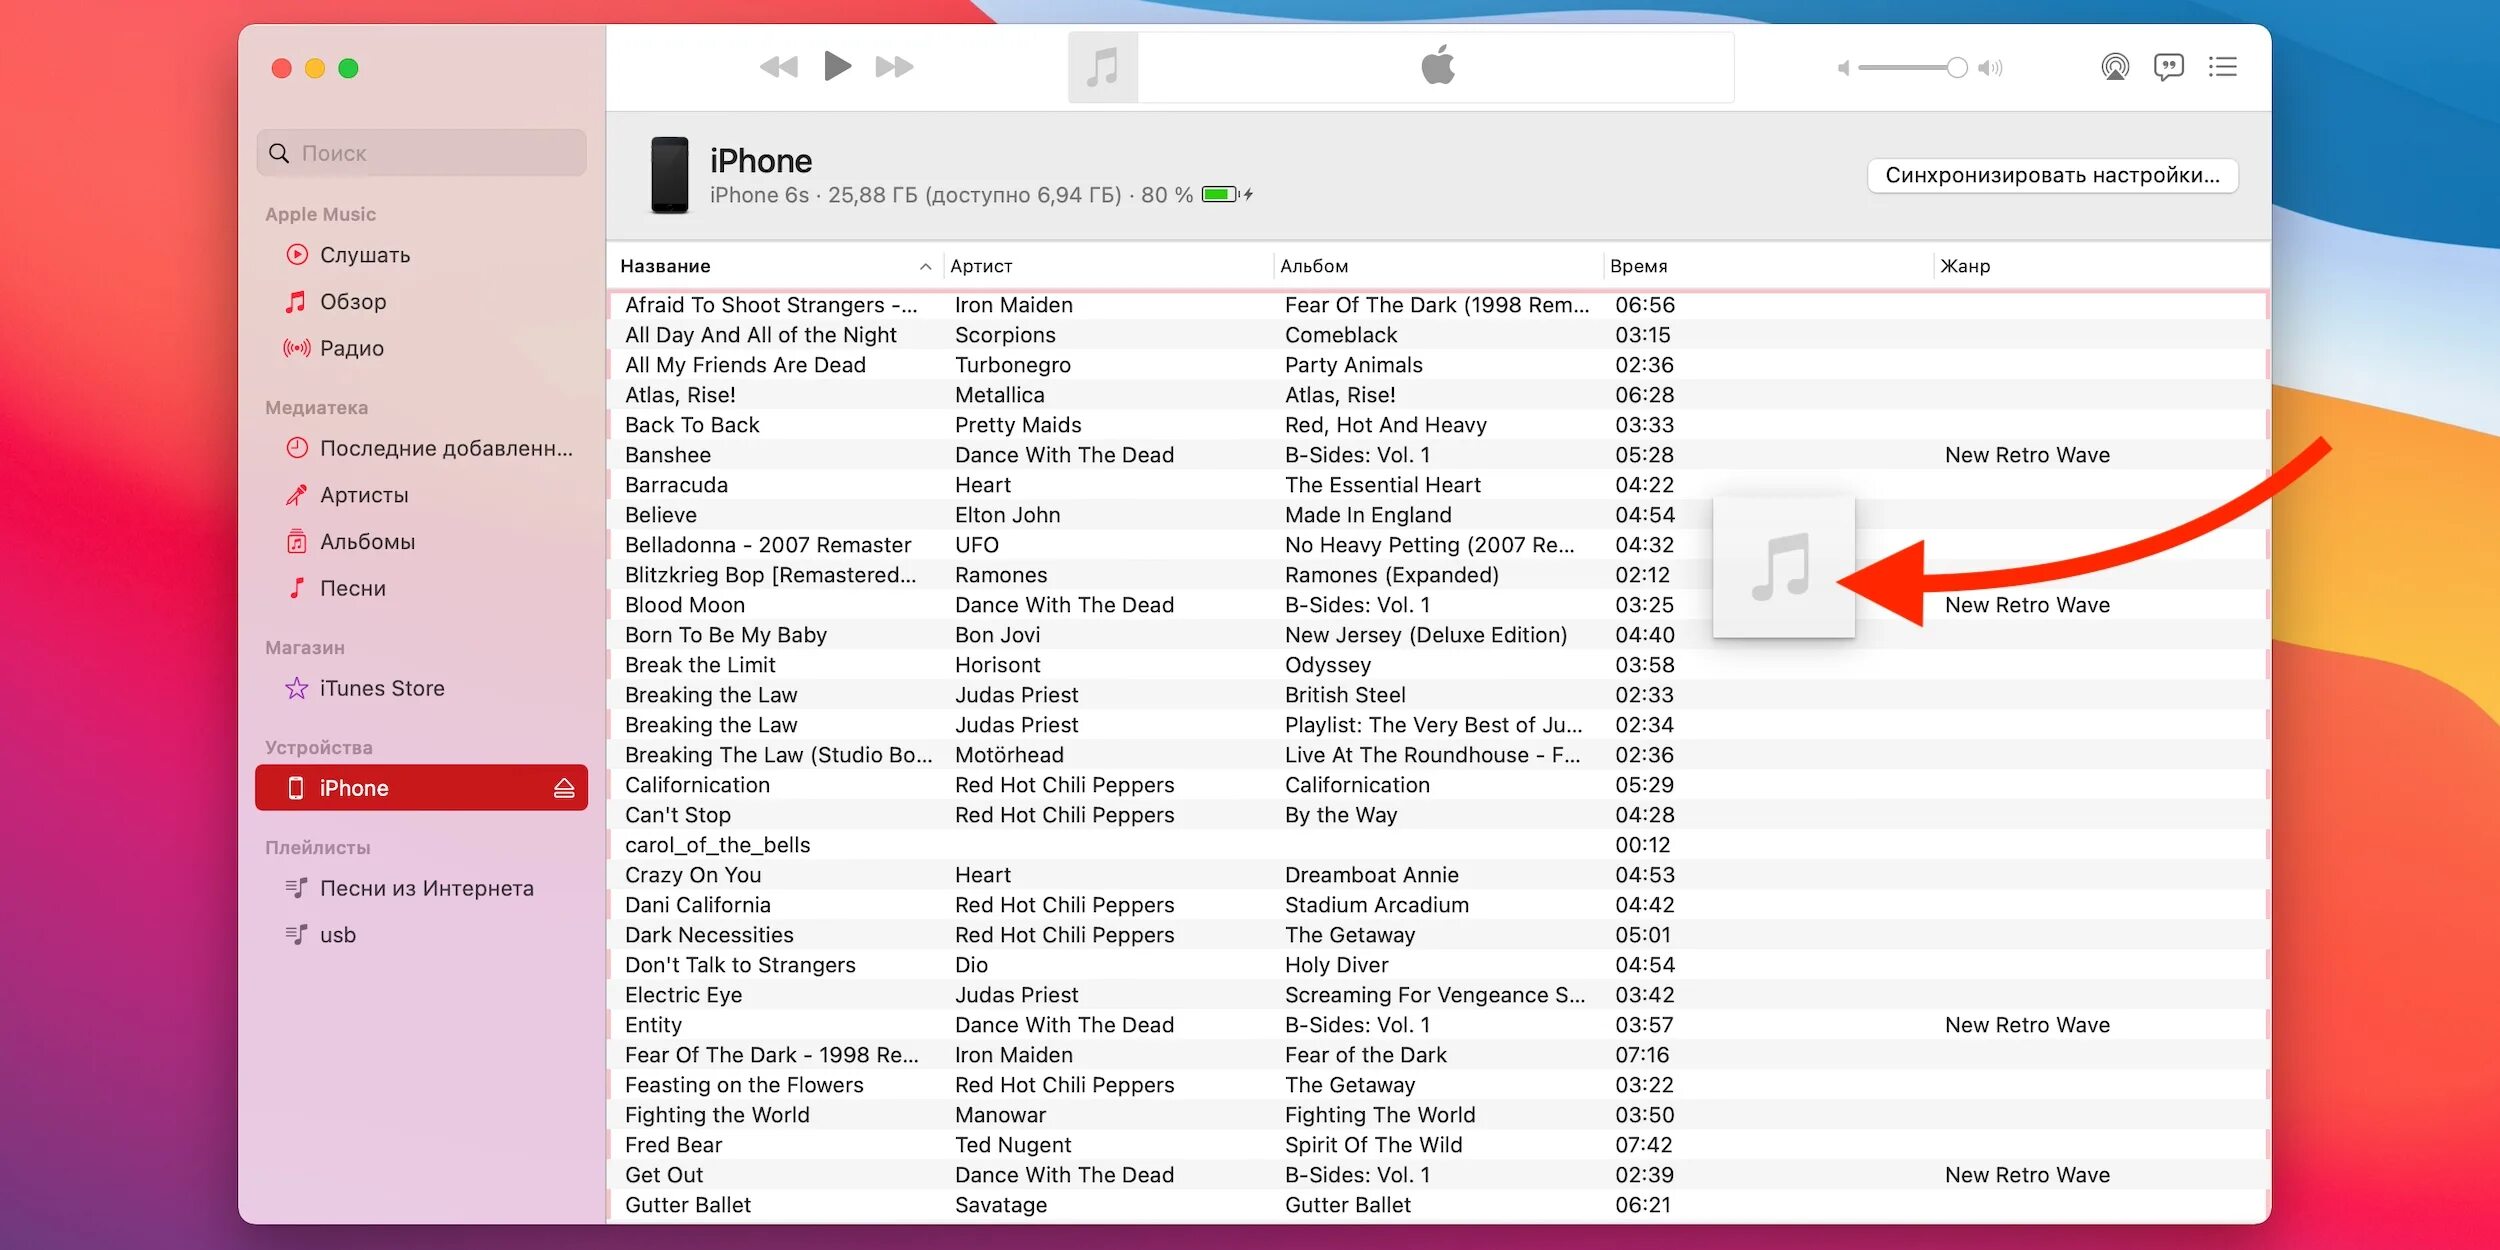The width and height of the screenshot is (2500, 1250).
Task: Sort by the Альбом column header
Action: point(1314,266)
